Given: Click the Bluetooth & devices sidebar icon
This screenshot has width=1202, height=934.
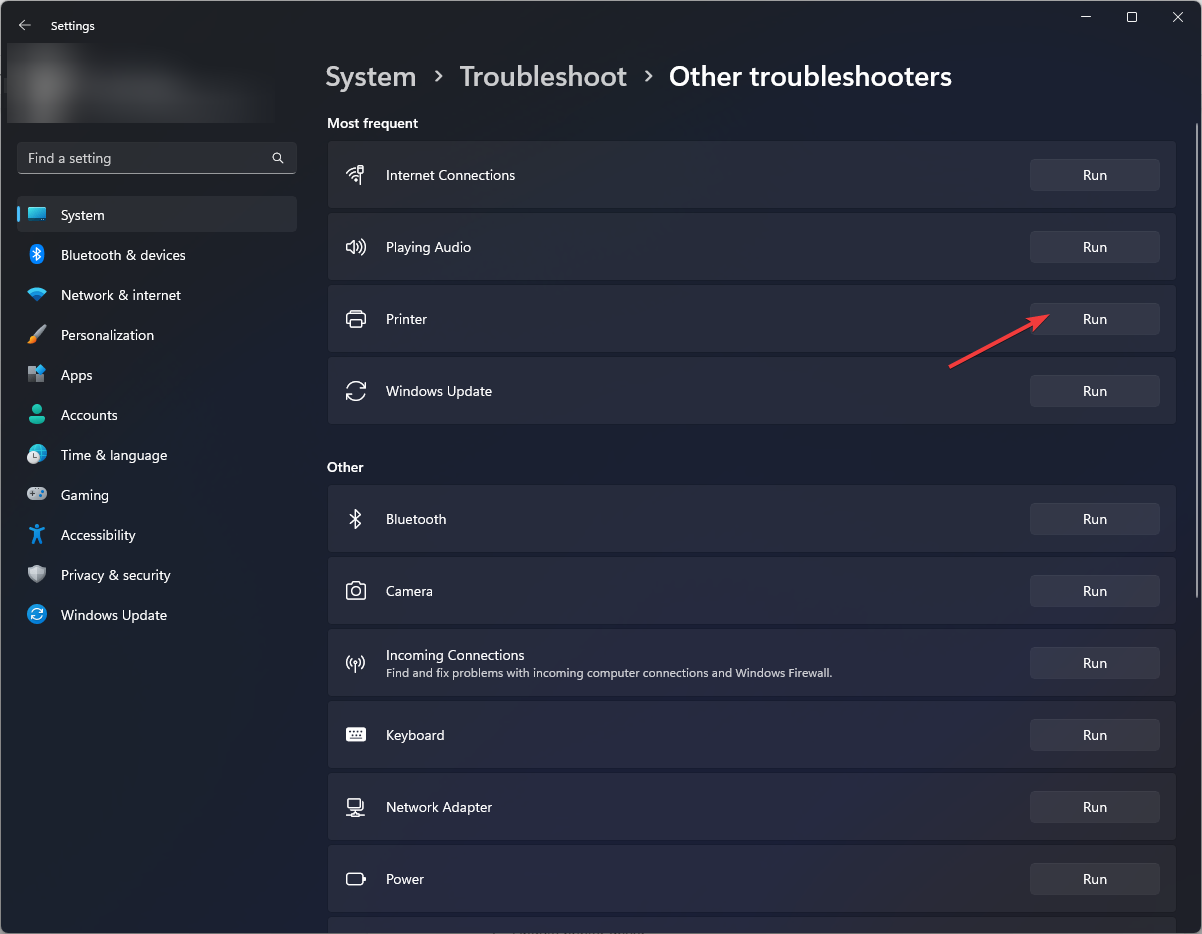Looking at the screenshot, I should (x=37, y=255).
